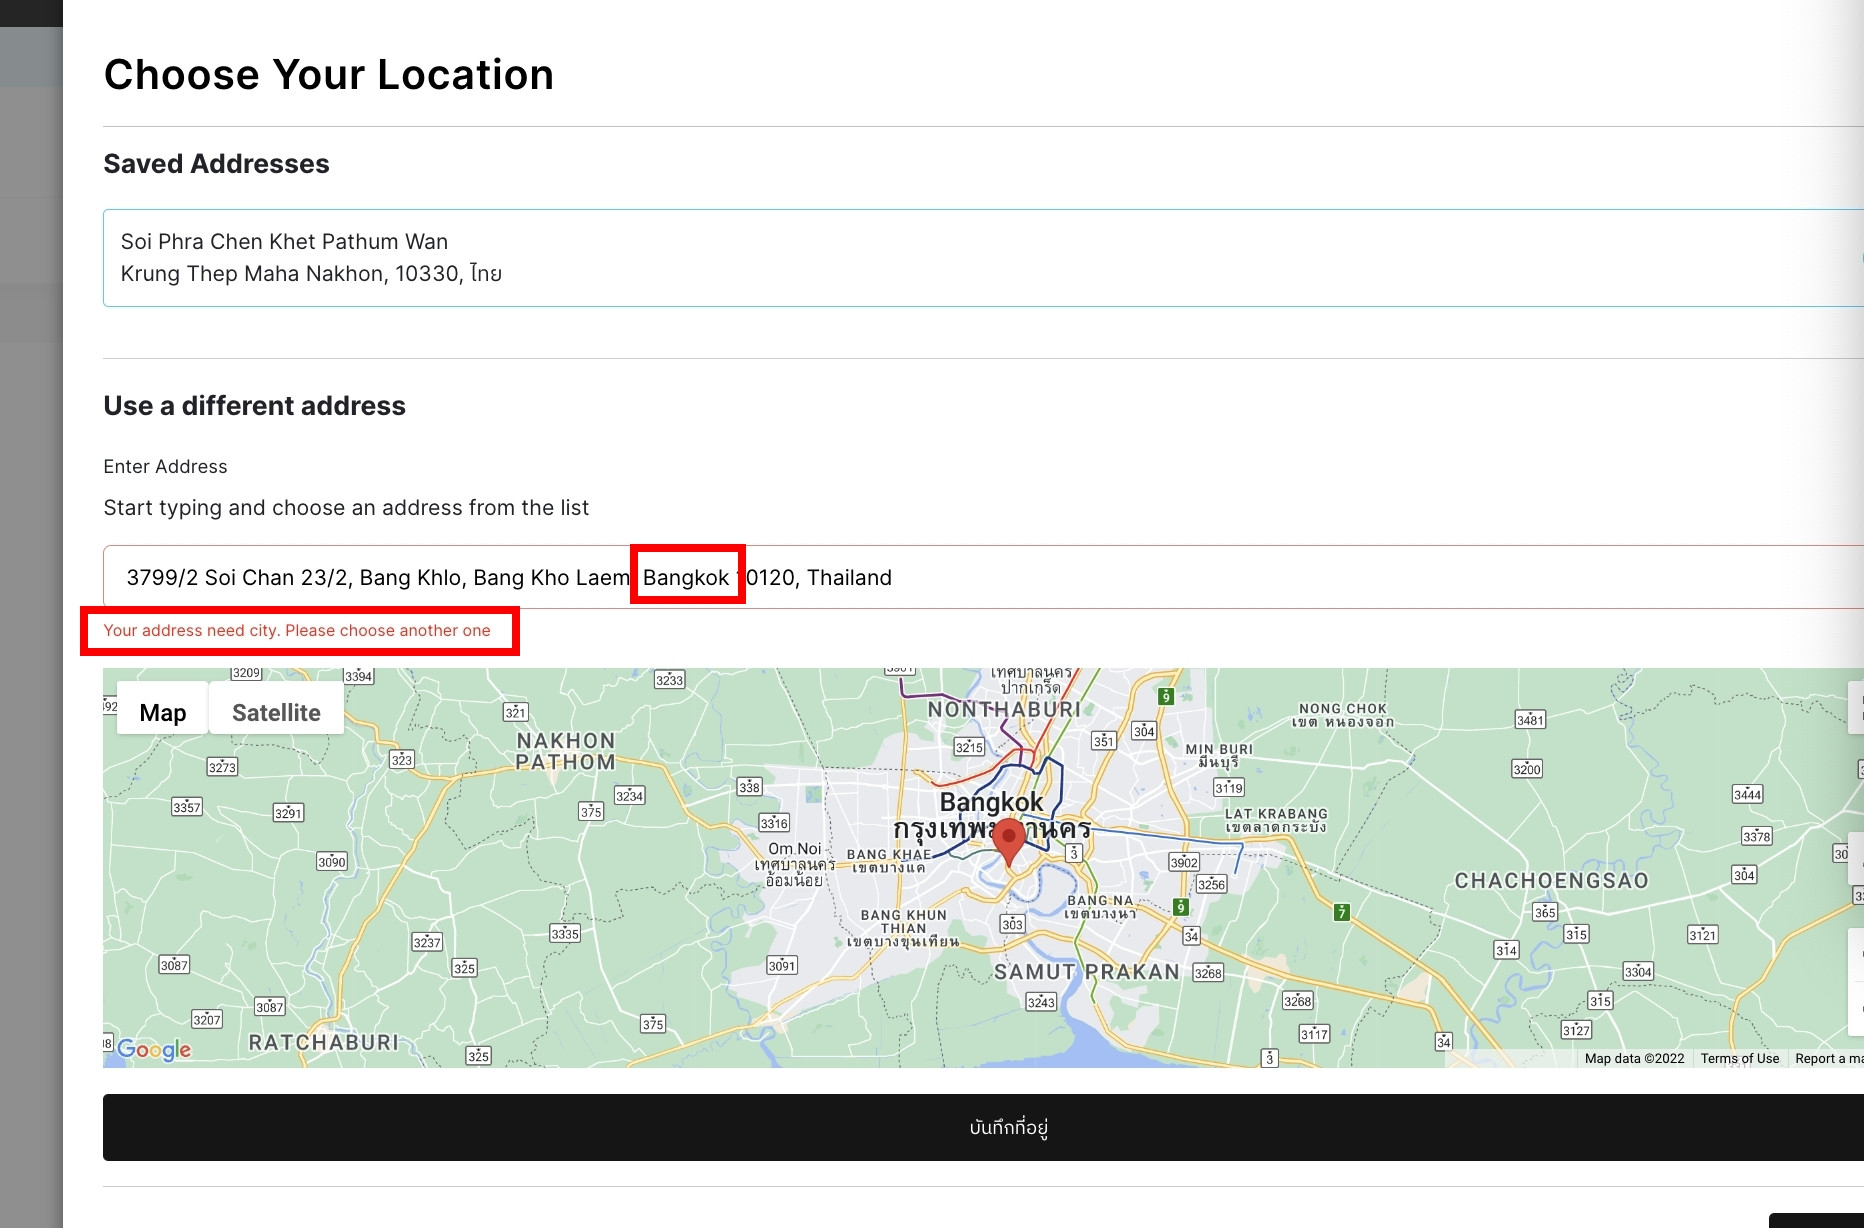Click the 'Enter Address' label
Screen dimensions: 1864x1228
(165, 467)
